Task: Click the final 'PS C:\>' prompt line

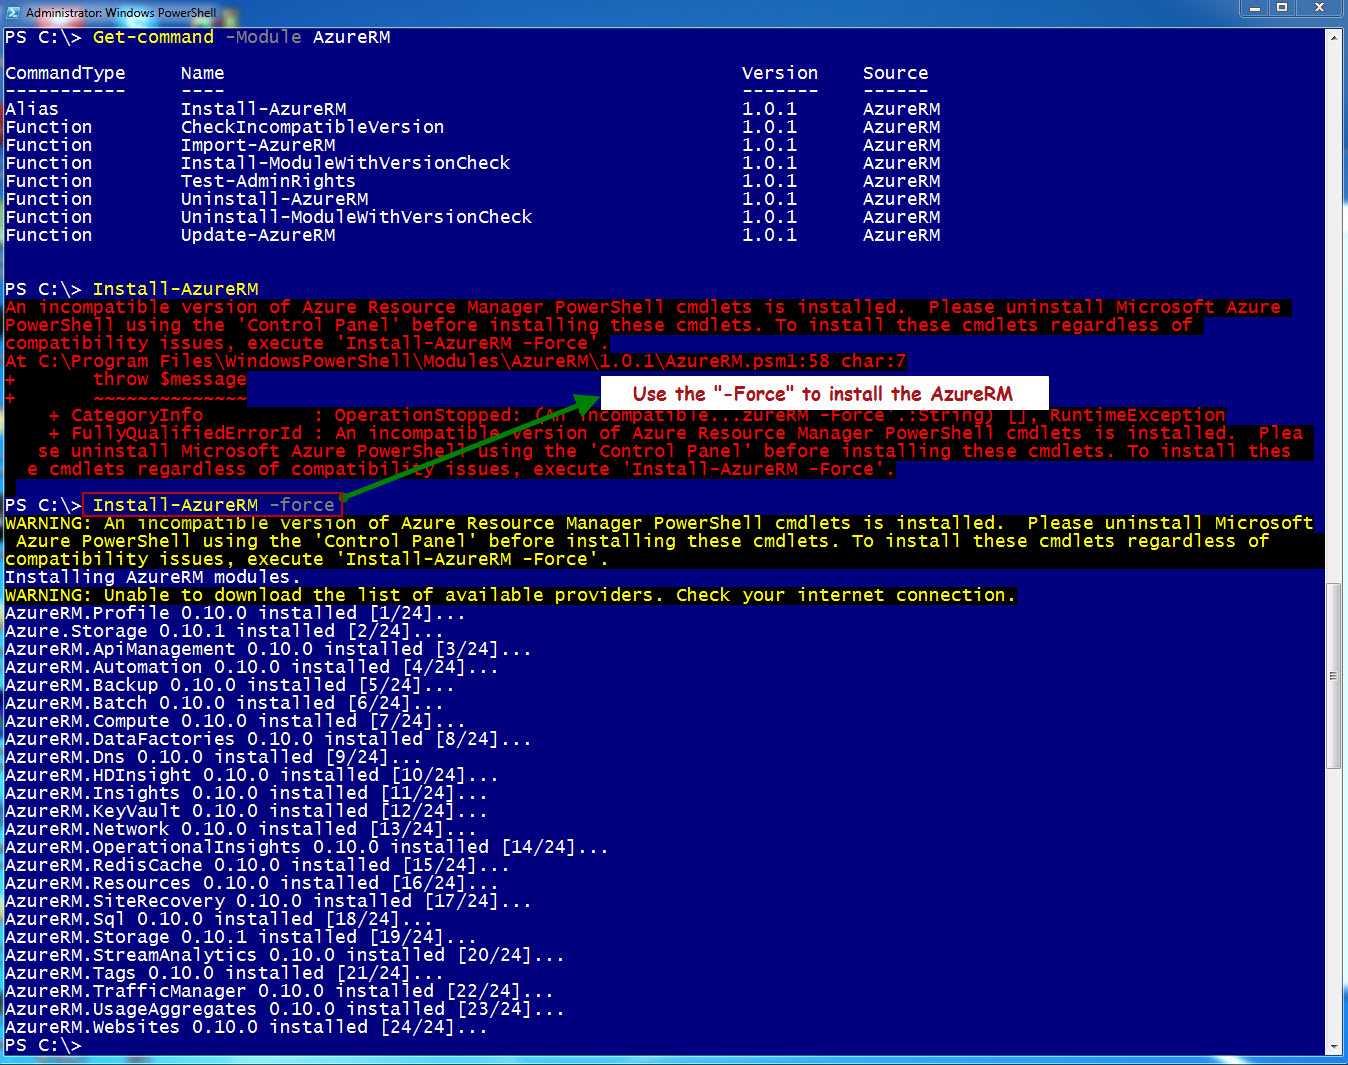Action: click(x=43, y=1045)
